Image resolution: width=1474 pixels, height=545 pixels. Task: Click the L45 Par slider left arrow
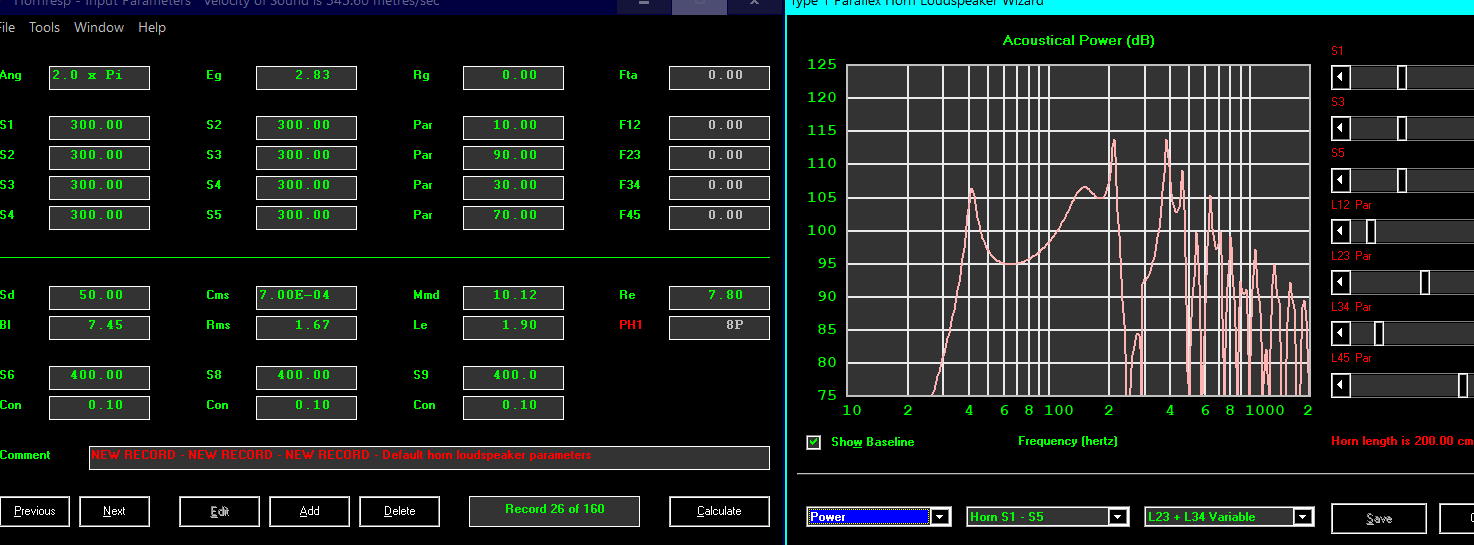(1341, 385)
